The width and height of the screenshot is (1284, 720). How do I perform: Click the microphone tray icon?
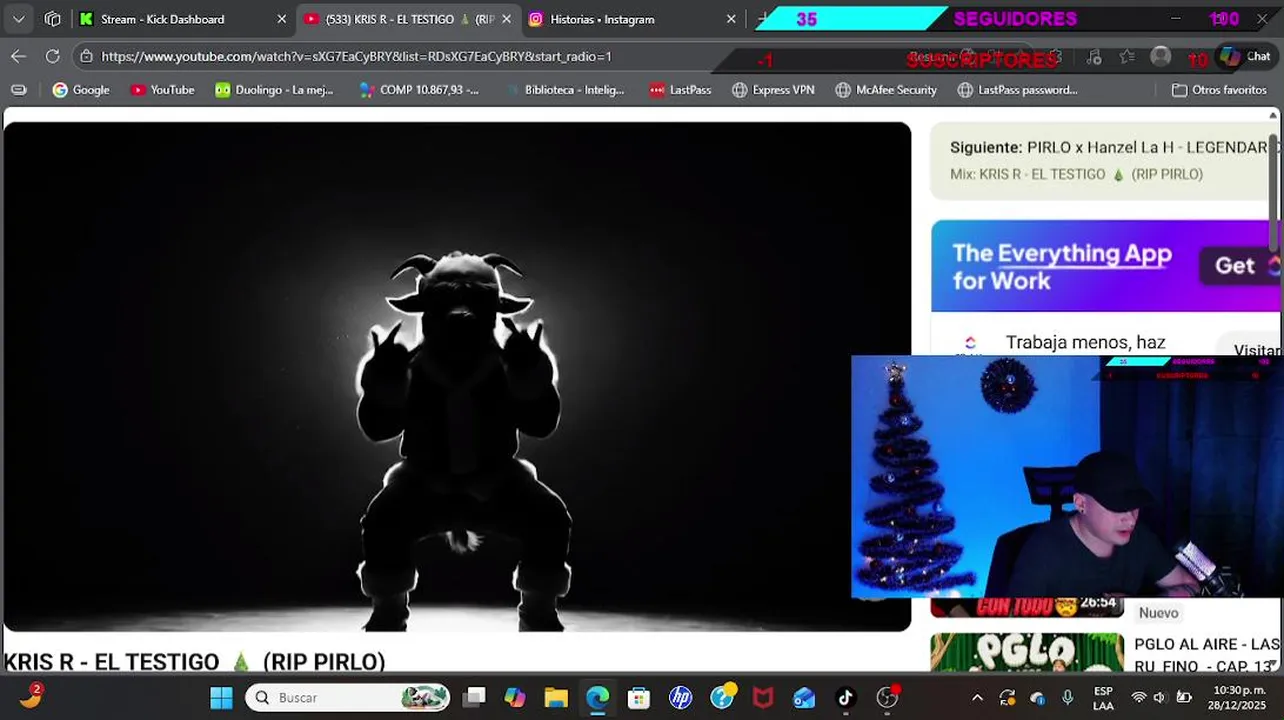coord(1068,698)
